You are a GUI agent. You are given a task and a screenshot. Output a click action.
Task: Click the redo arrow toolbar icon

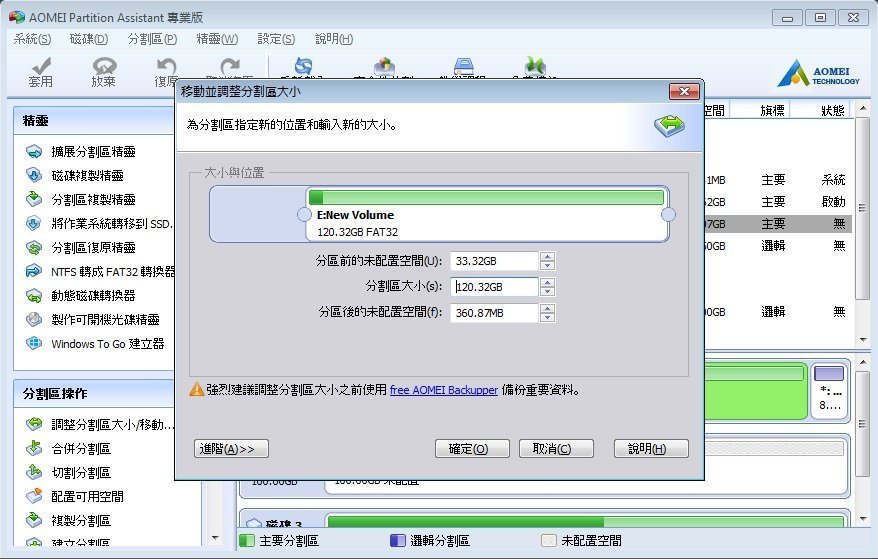(x=230, y=66)
